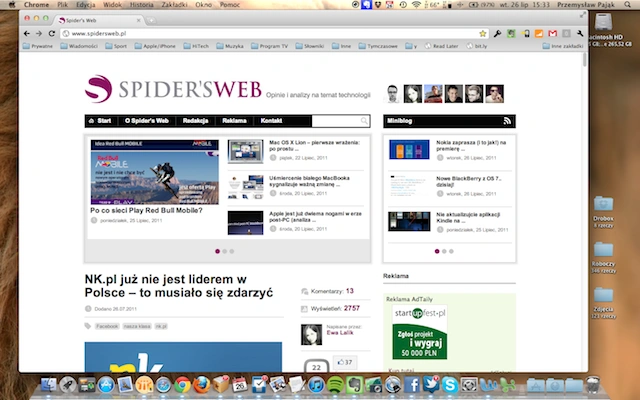Open the Historia menu
Screen dimensions: 640x400
click(142, 5)
